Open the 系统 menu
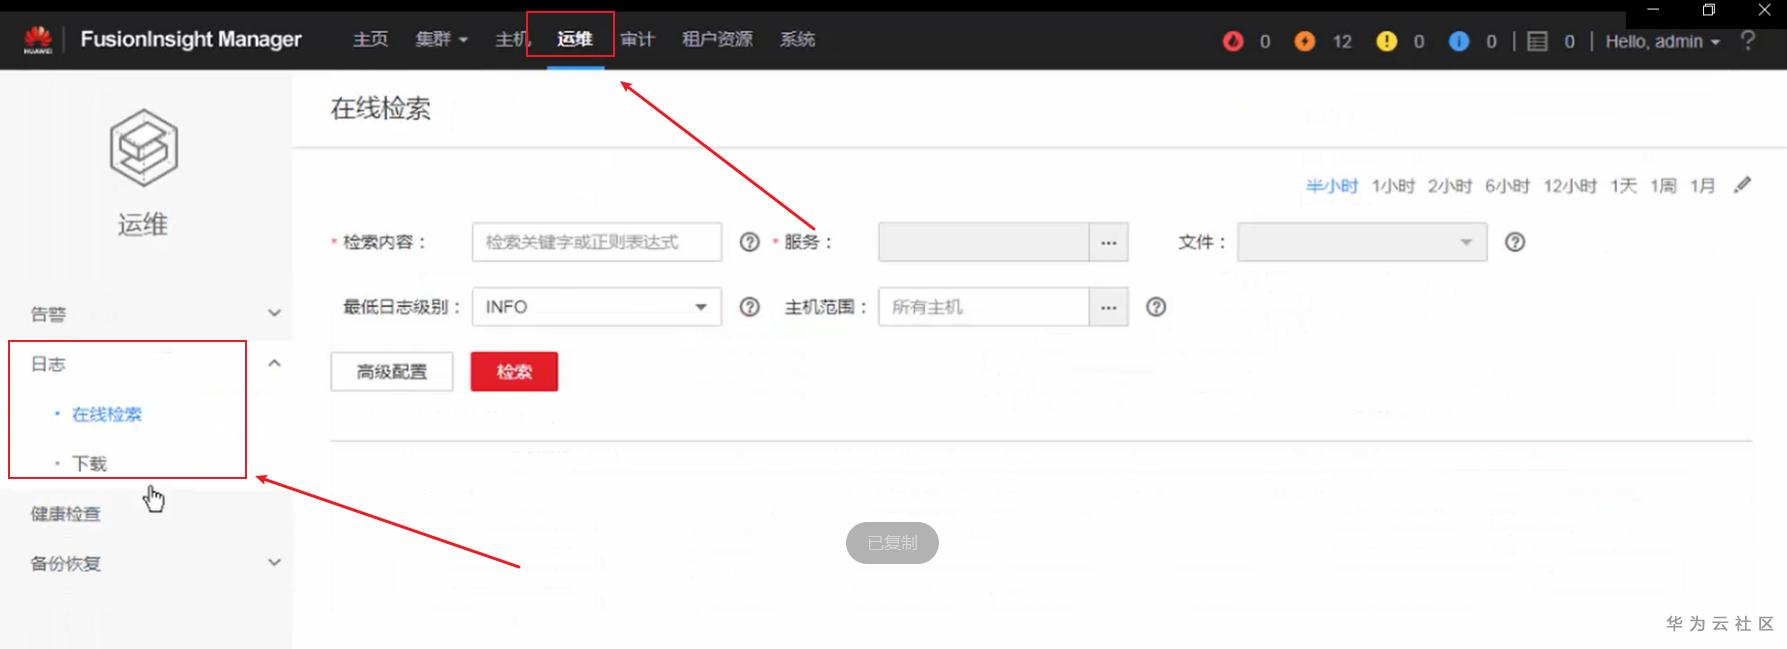Image resolution: width=1787 pixels, height=649 pixels. coord(797,40)
